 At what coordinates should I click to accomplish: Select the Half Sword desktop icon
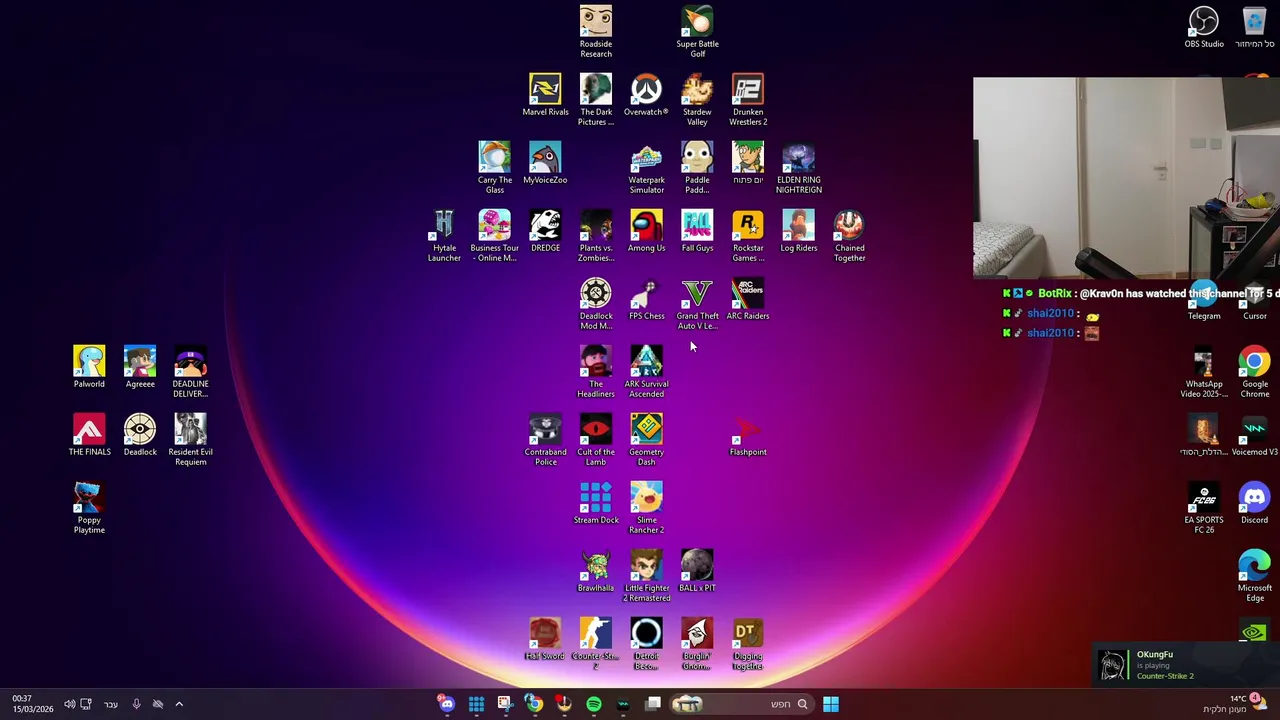[545, 639]
